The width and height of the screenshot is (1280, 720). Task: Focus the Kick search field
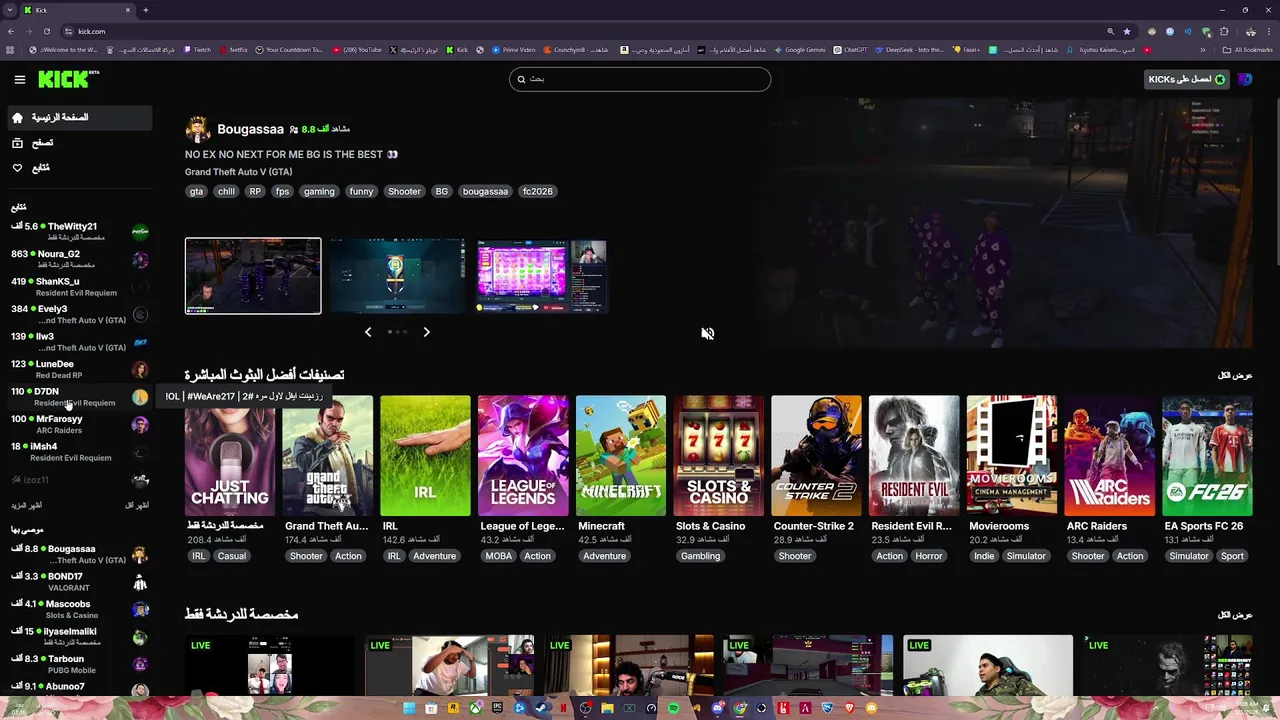pos(640,79)
